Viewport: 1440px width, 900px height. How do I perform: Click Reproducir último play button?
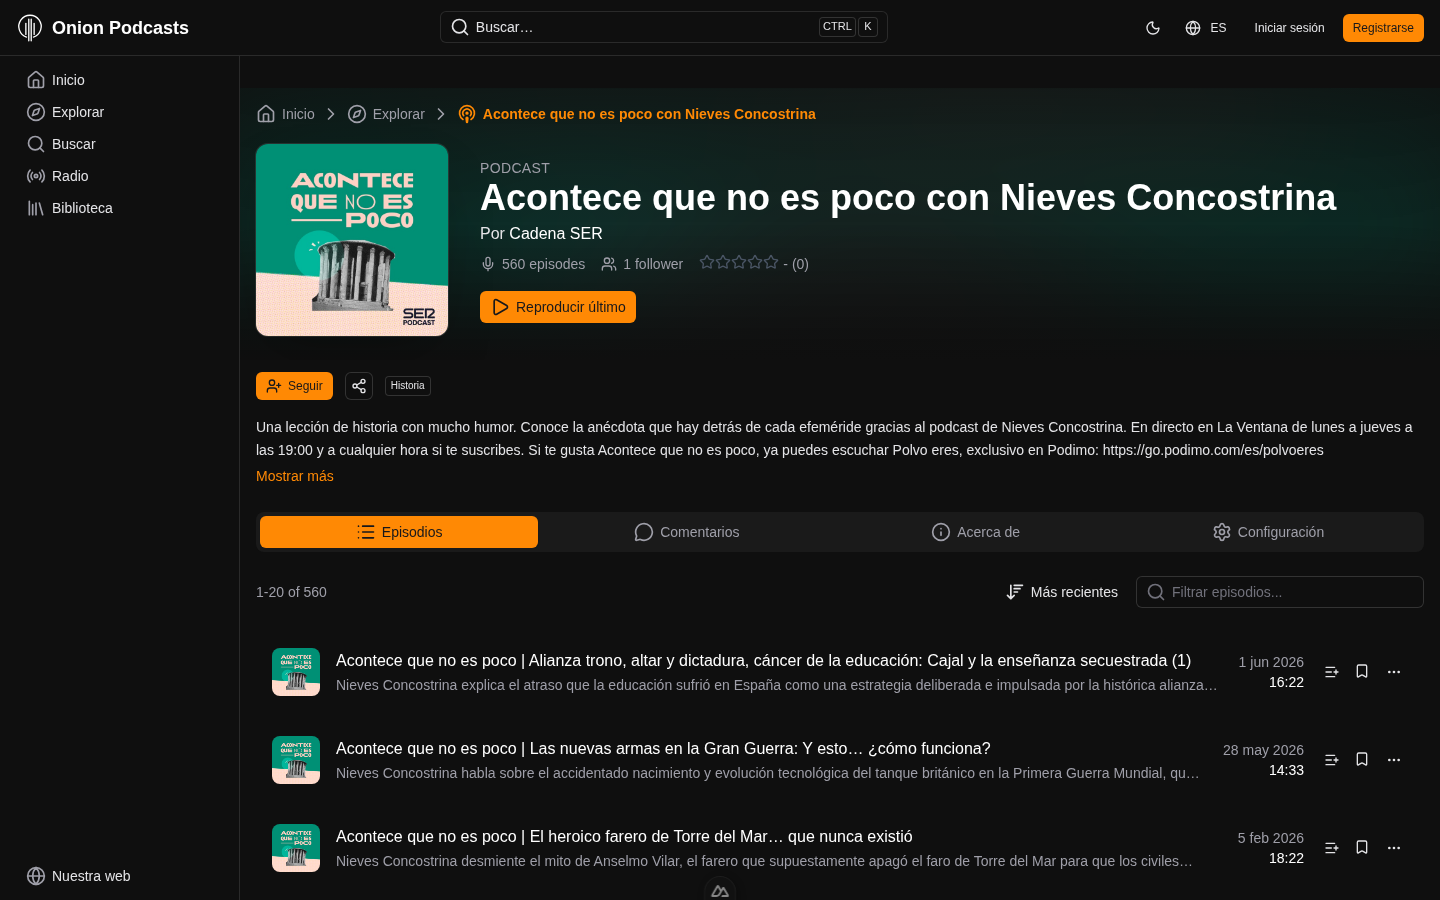tap(558, 307)
